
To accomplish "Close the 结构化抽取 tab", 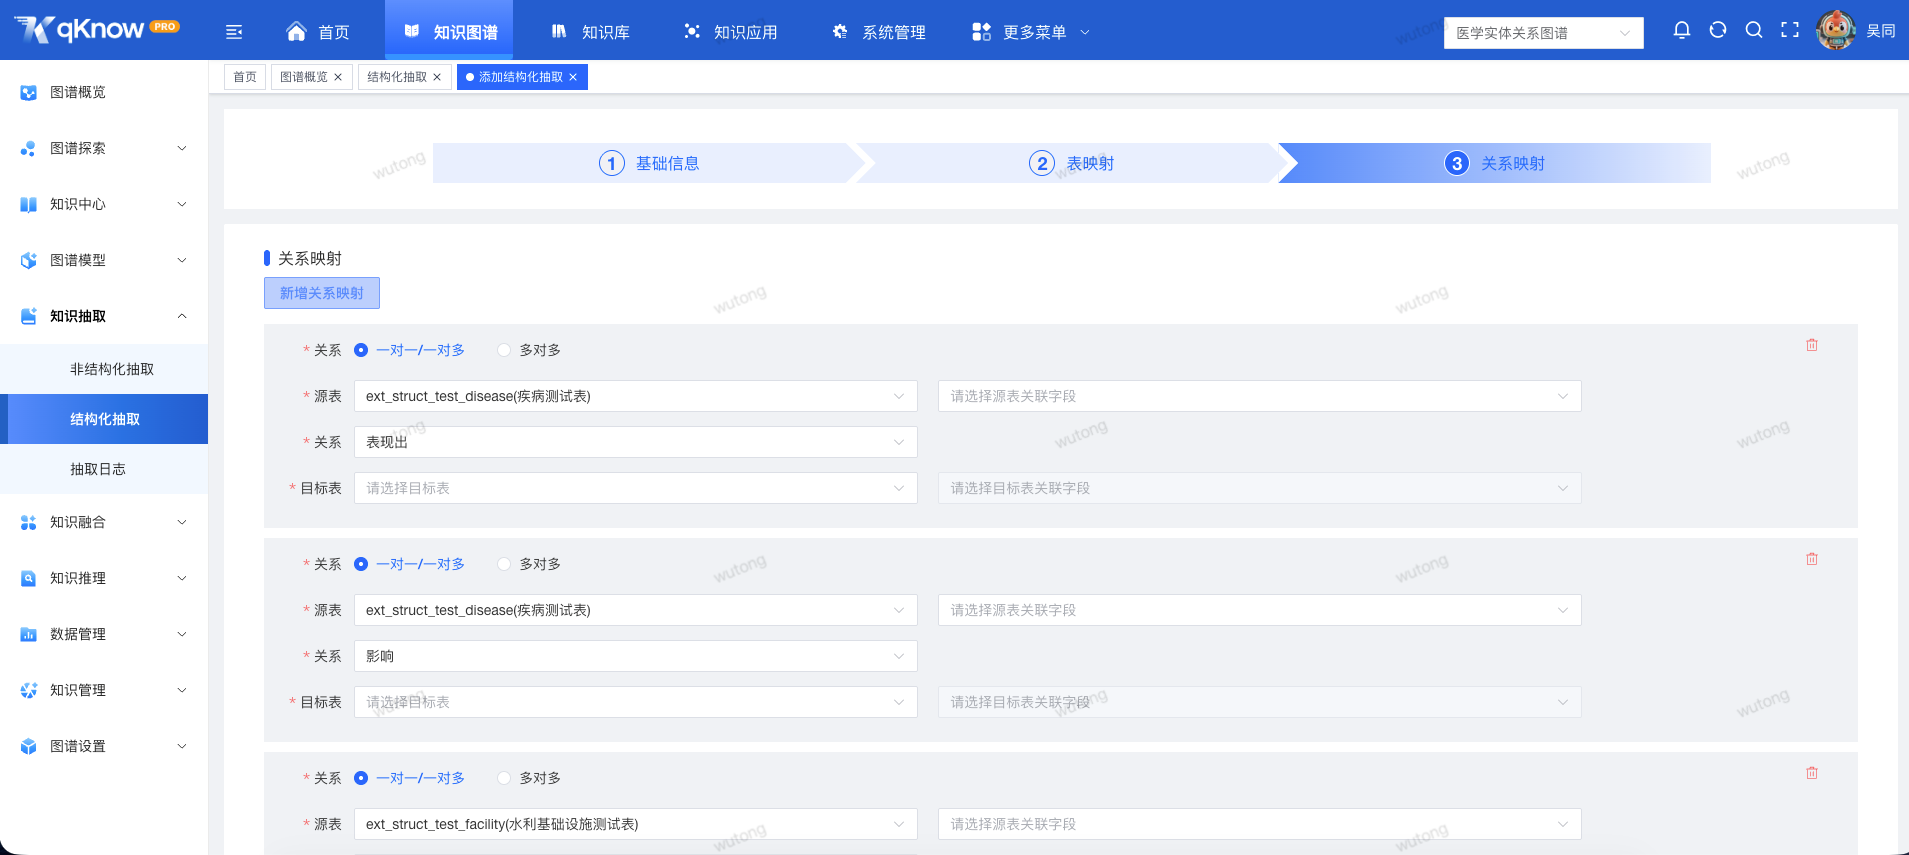I will 437,77.
